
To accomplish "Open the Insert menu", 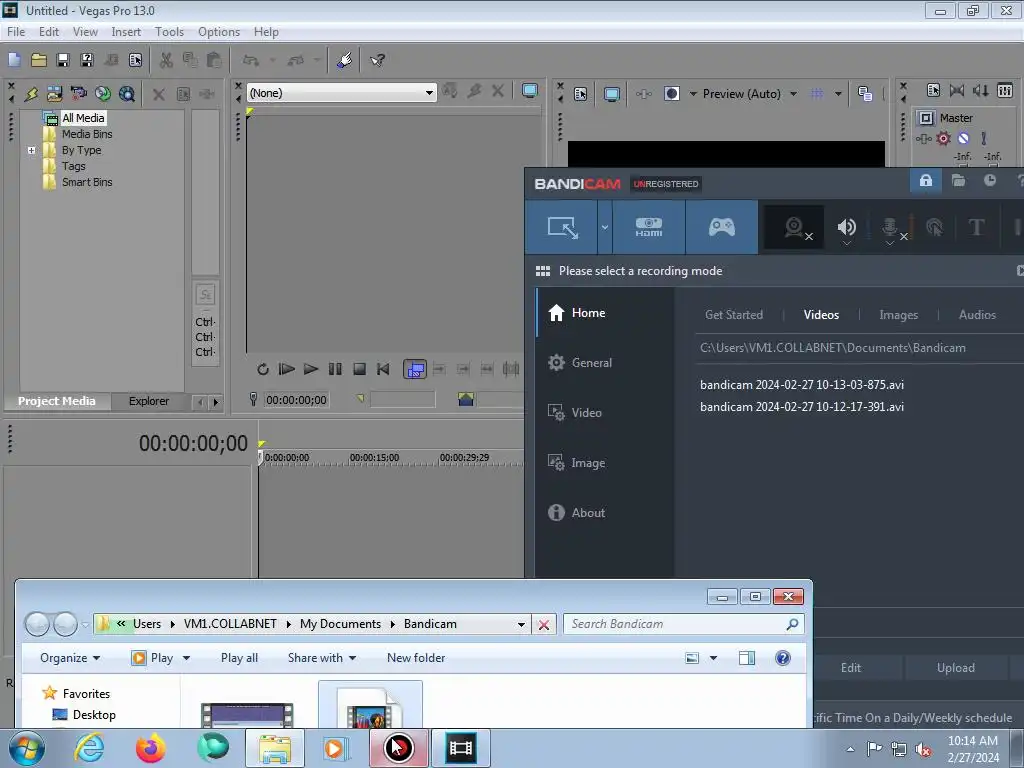I will coord(126,32).
